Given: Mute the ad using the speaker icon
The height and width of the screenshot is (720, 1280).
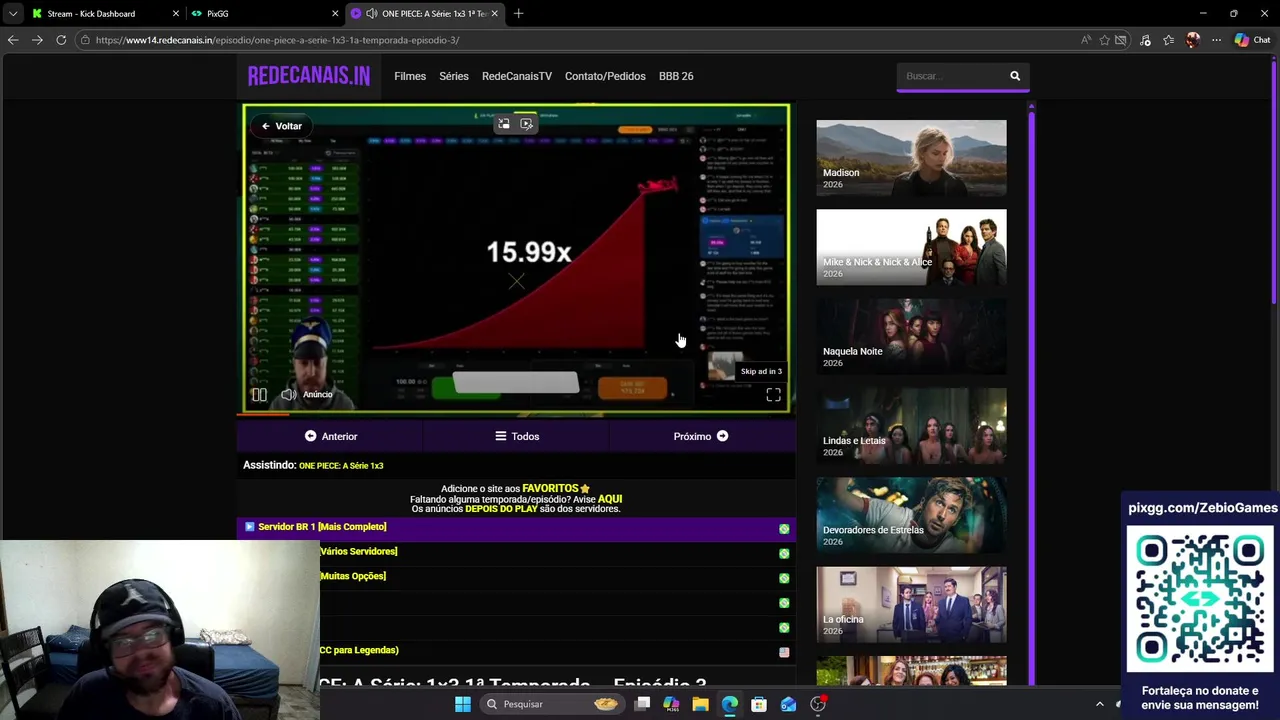Looking at the screenshot, I should tap(288, 395).
